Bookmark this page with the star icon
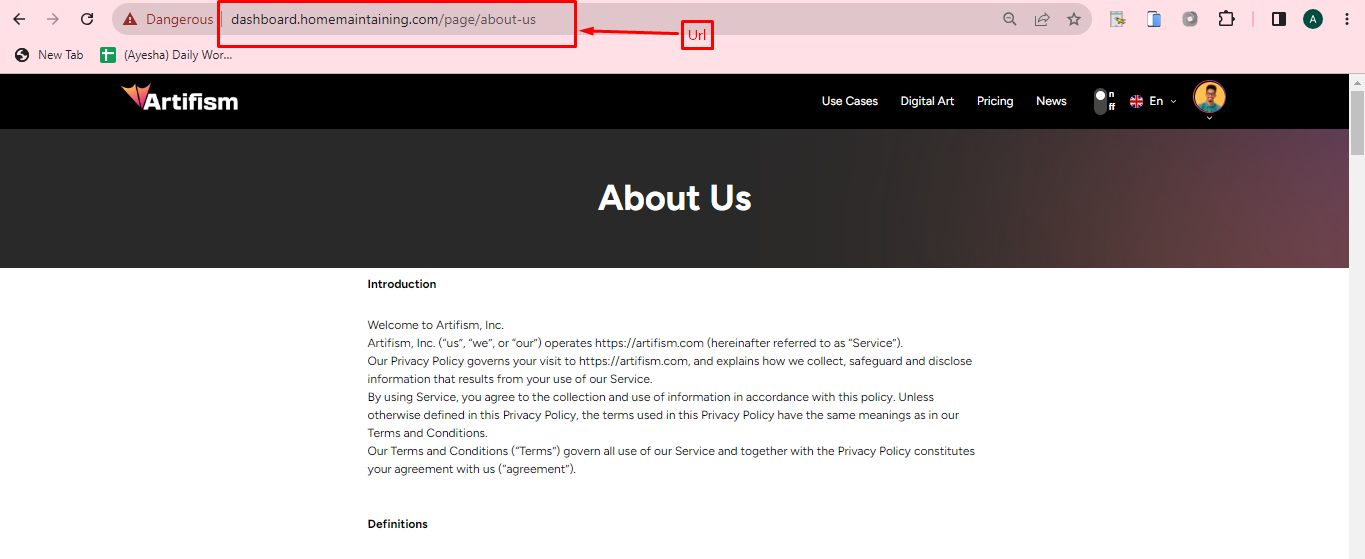1365x559 pixels. (1074, 19)
